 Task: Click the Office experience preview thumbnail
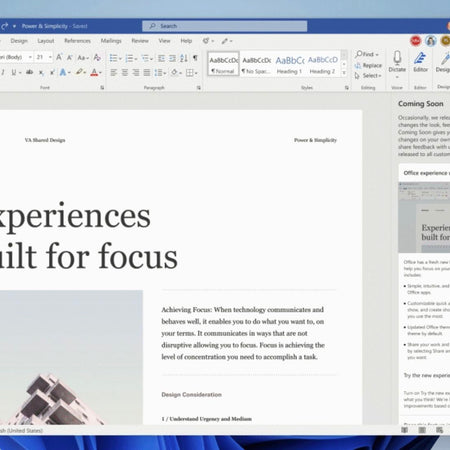(424, 217)
